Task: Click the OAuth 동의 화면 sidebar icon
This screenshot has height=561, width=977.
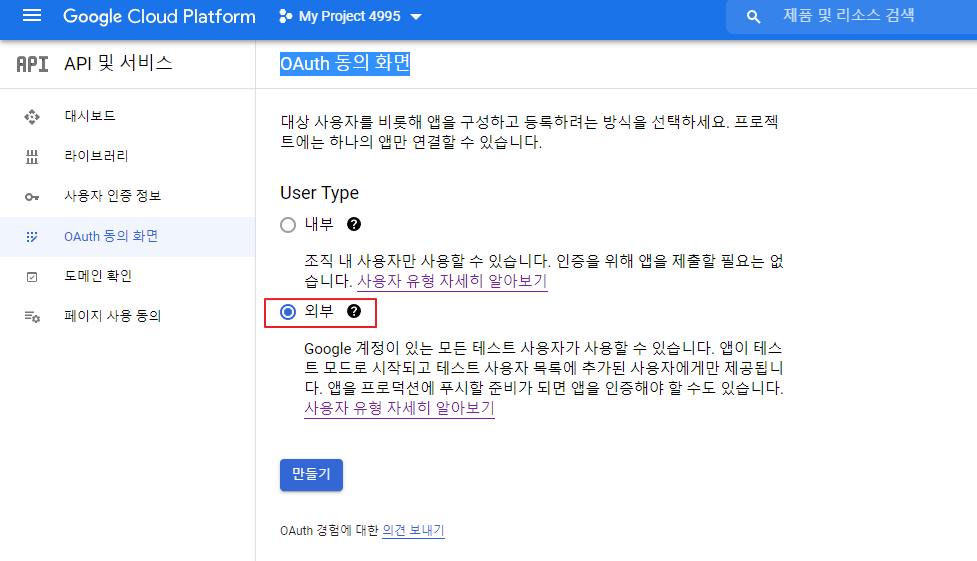Action: coord(32,237)
